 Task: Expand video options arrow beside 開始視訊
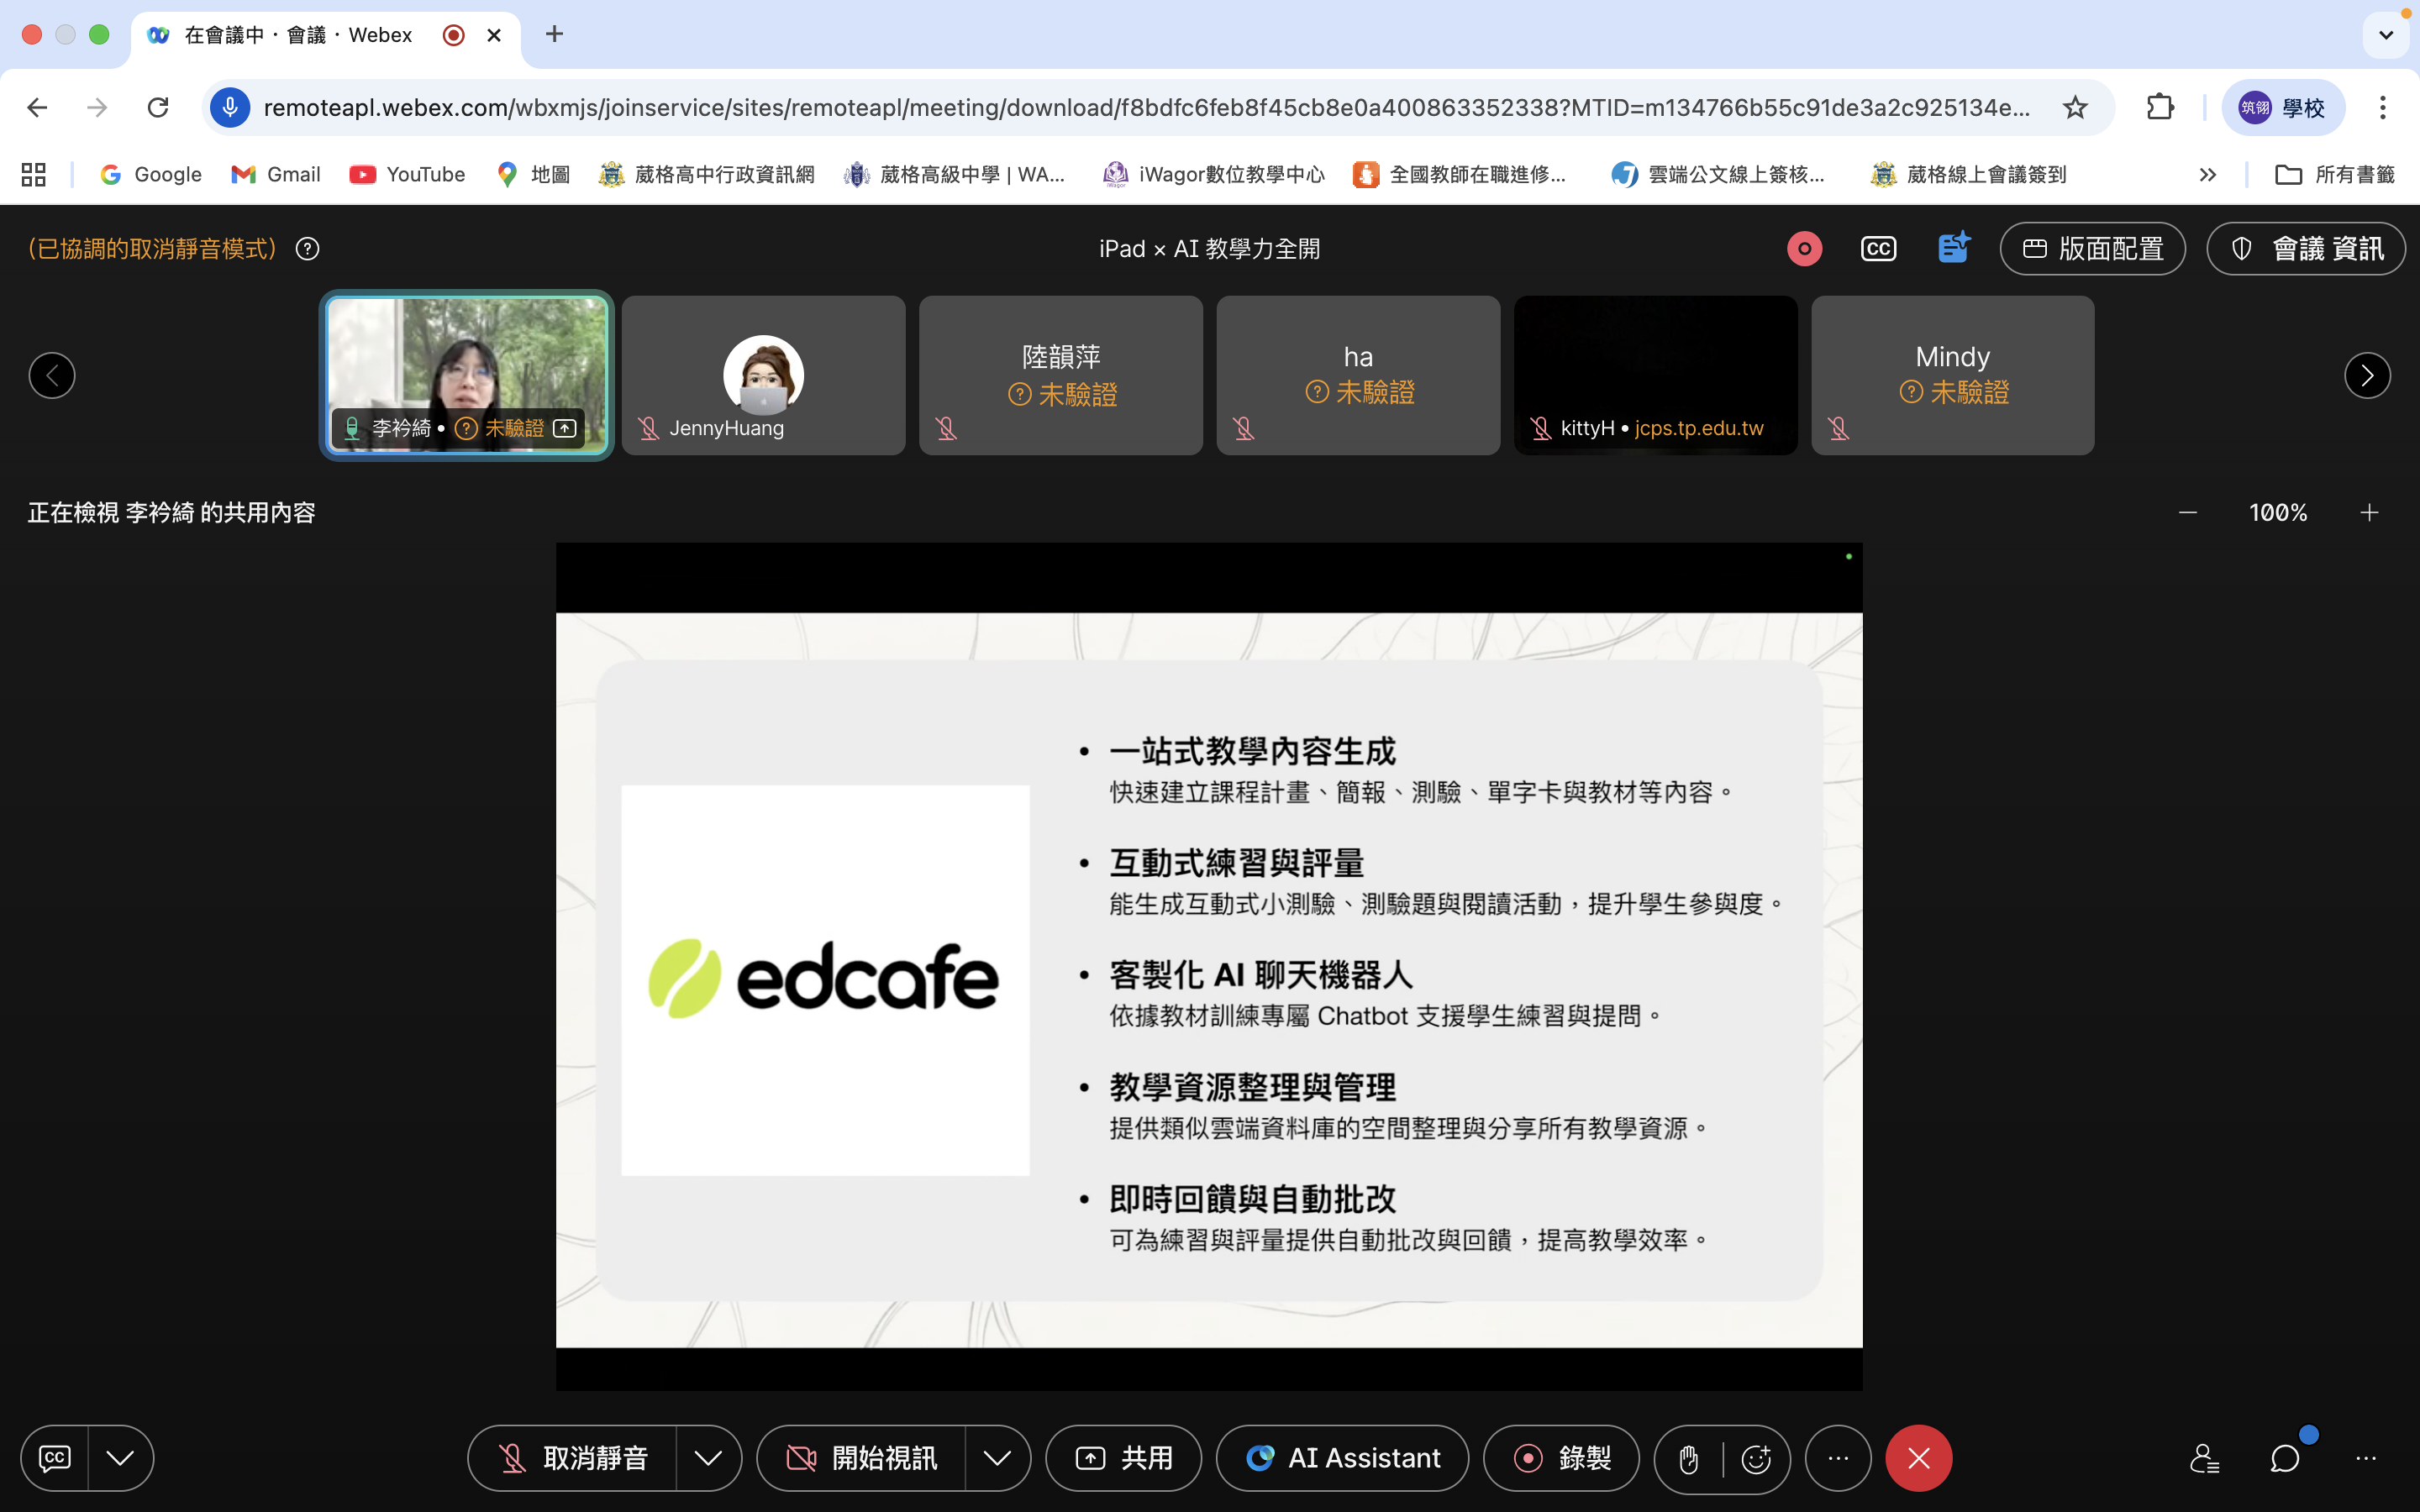(997, 1458)
